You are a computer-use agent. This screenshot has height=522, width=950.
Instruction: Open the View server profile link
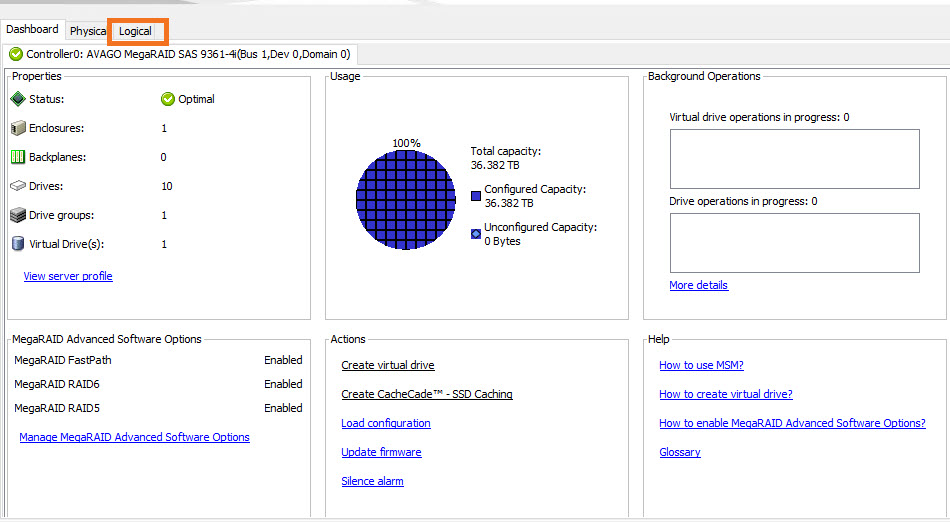click(68, 276)
